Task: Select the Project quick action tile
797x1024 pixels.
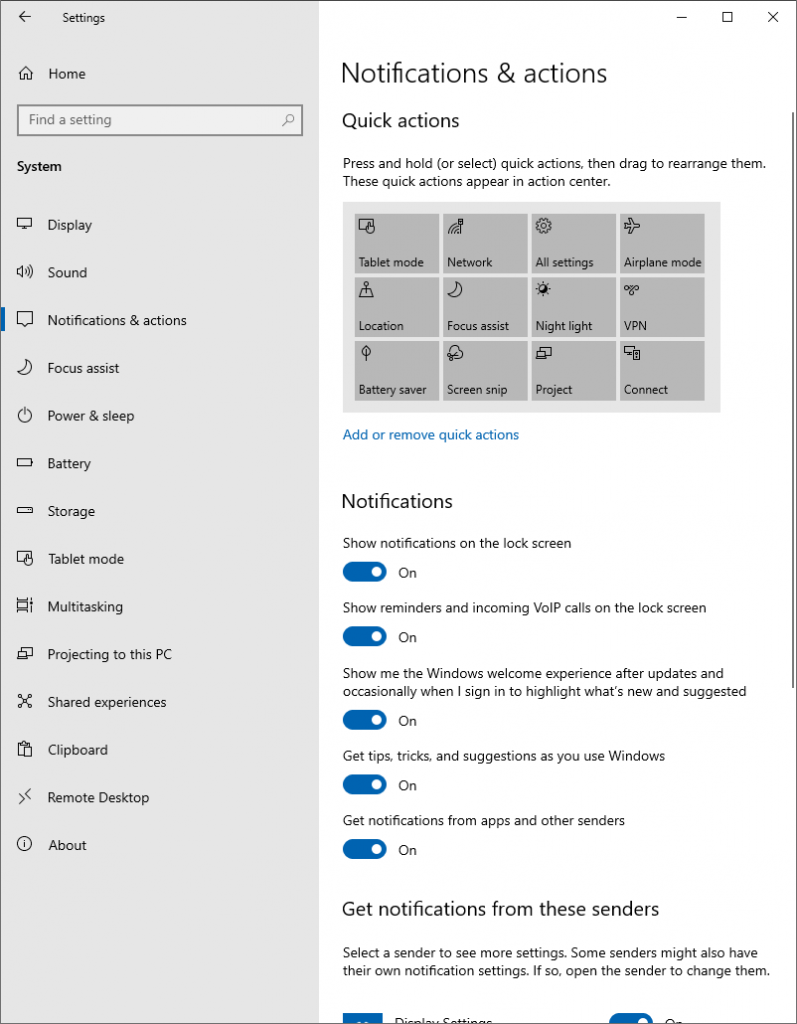Action: coord(574,370)
